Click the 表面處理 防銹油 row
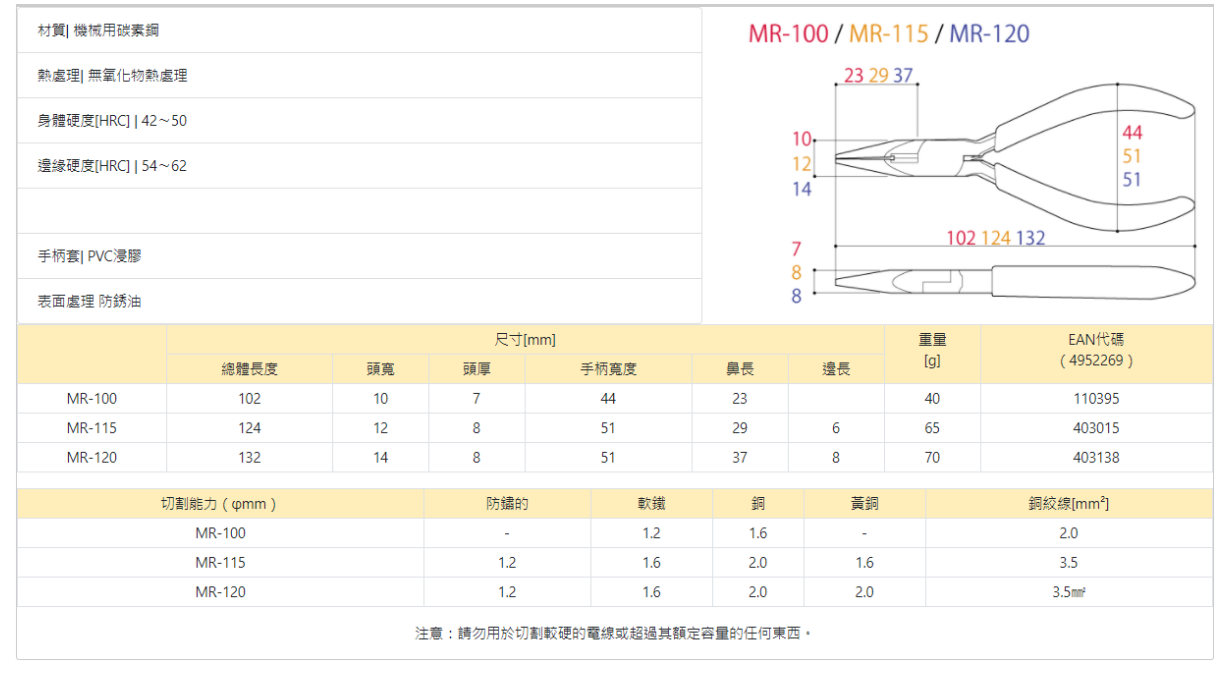1221x679 pixels. (x=89, y=301)
